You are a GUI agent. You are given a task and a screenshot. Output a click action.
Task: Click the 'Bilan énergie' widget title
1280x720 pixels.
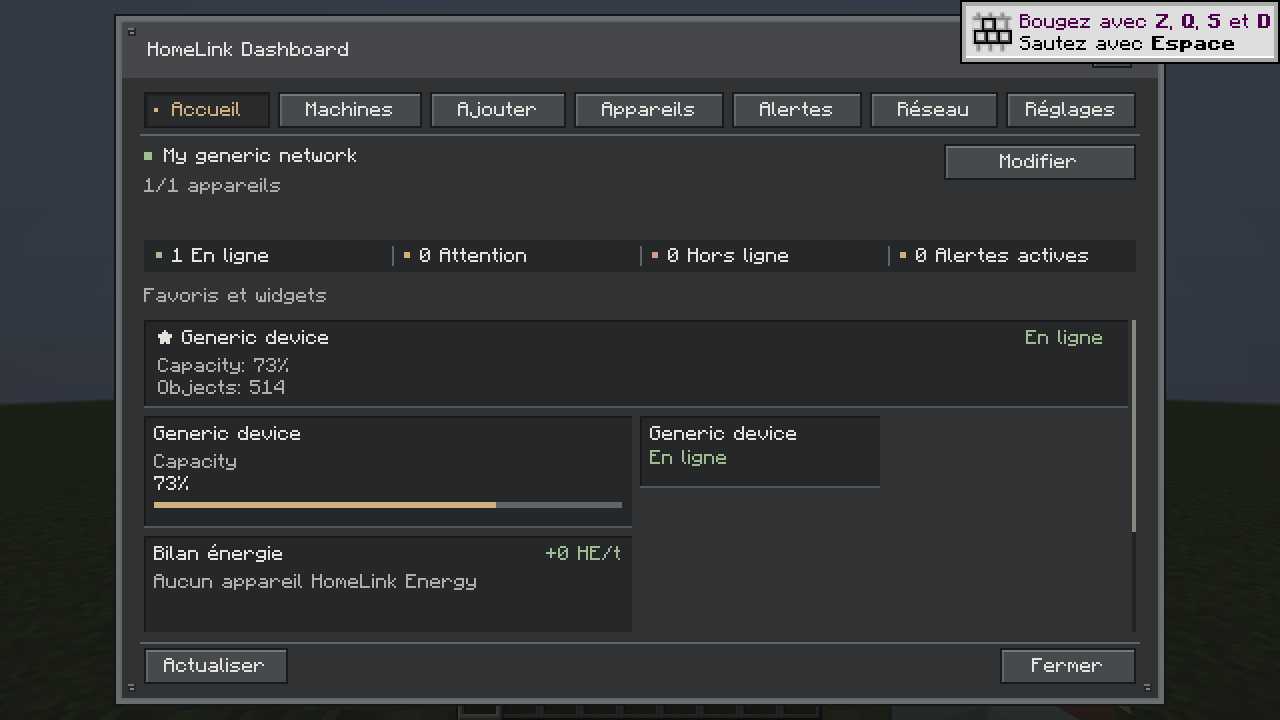tap(218, 554)
